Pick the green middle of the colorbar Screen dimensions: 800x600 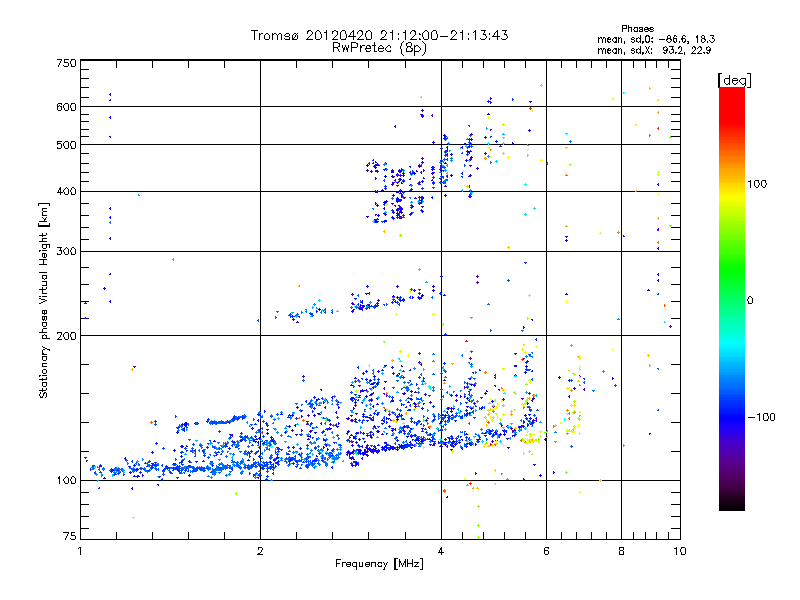[x=732, y=270]
